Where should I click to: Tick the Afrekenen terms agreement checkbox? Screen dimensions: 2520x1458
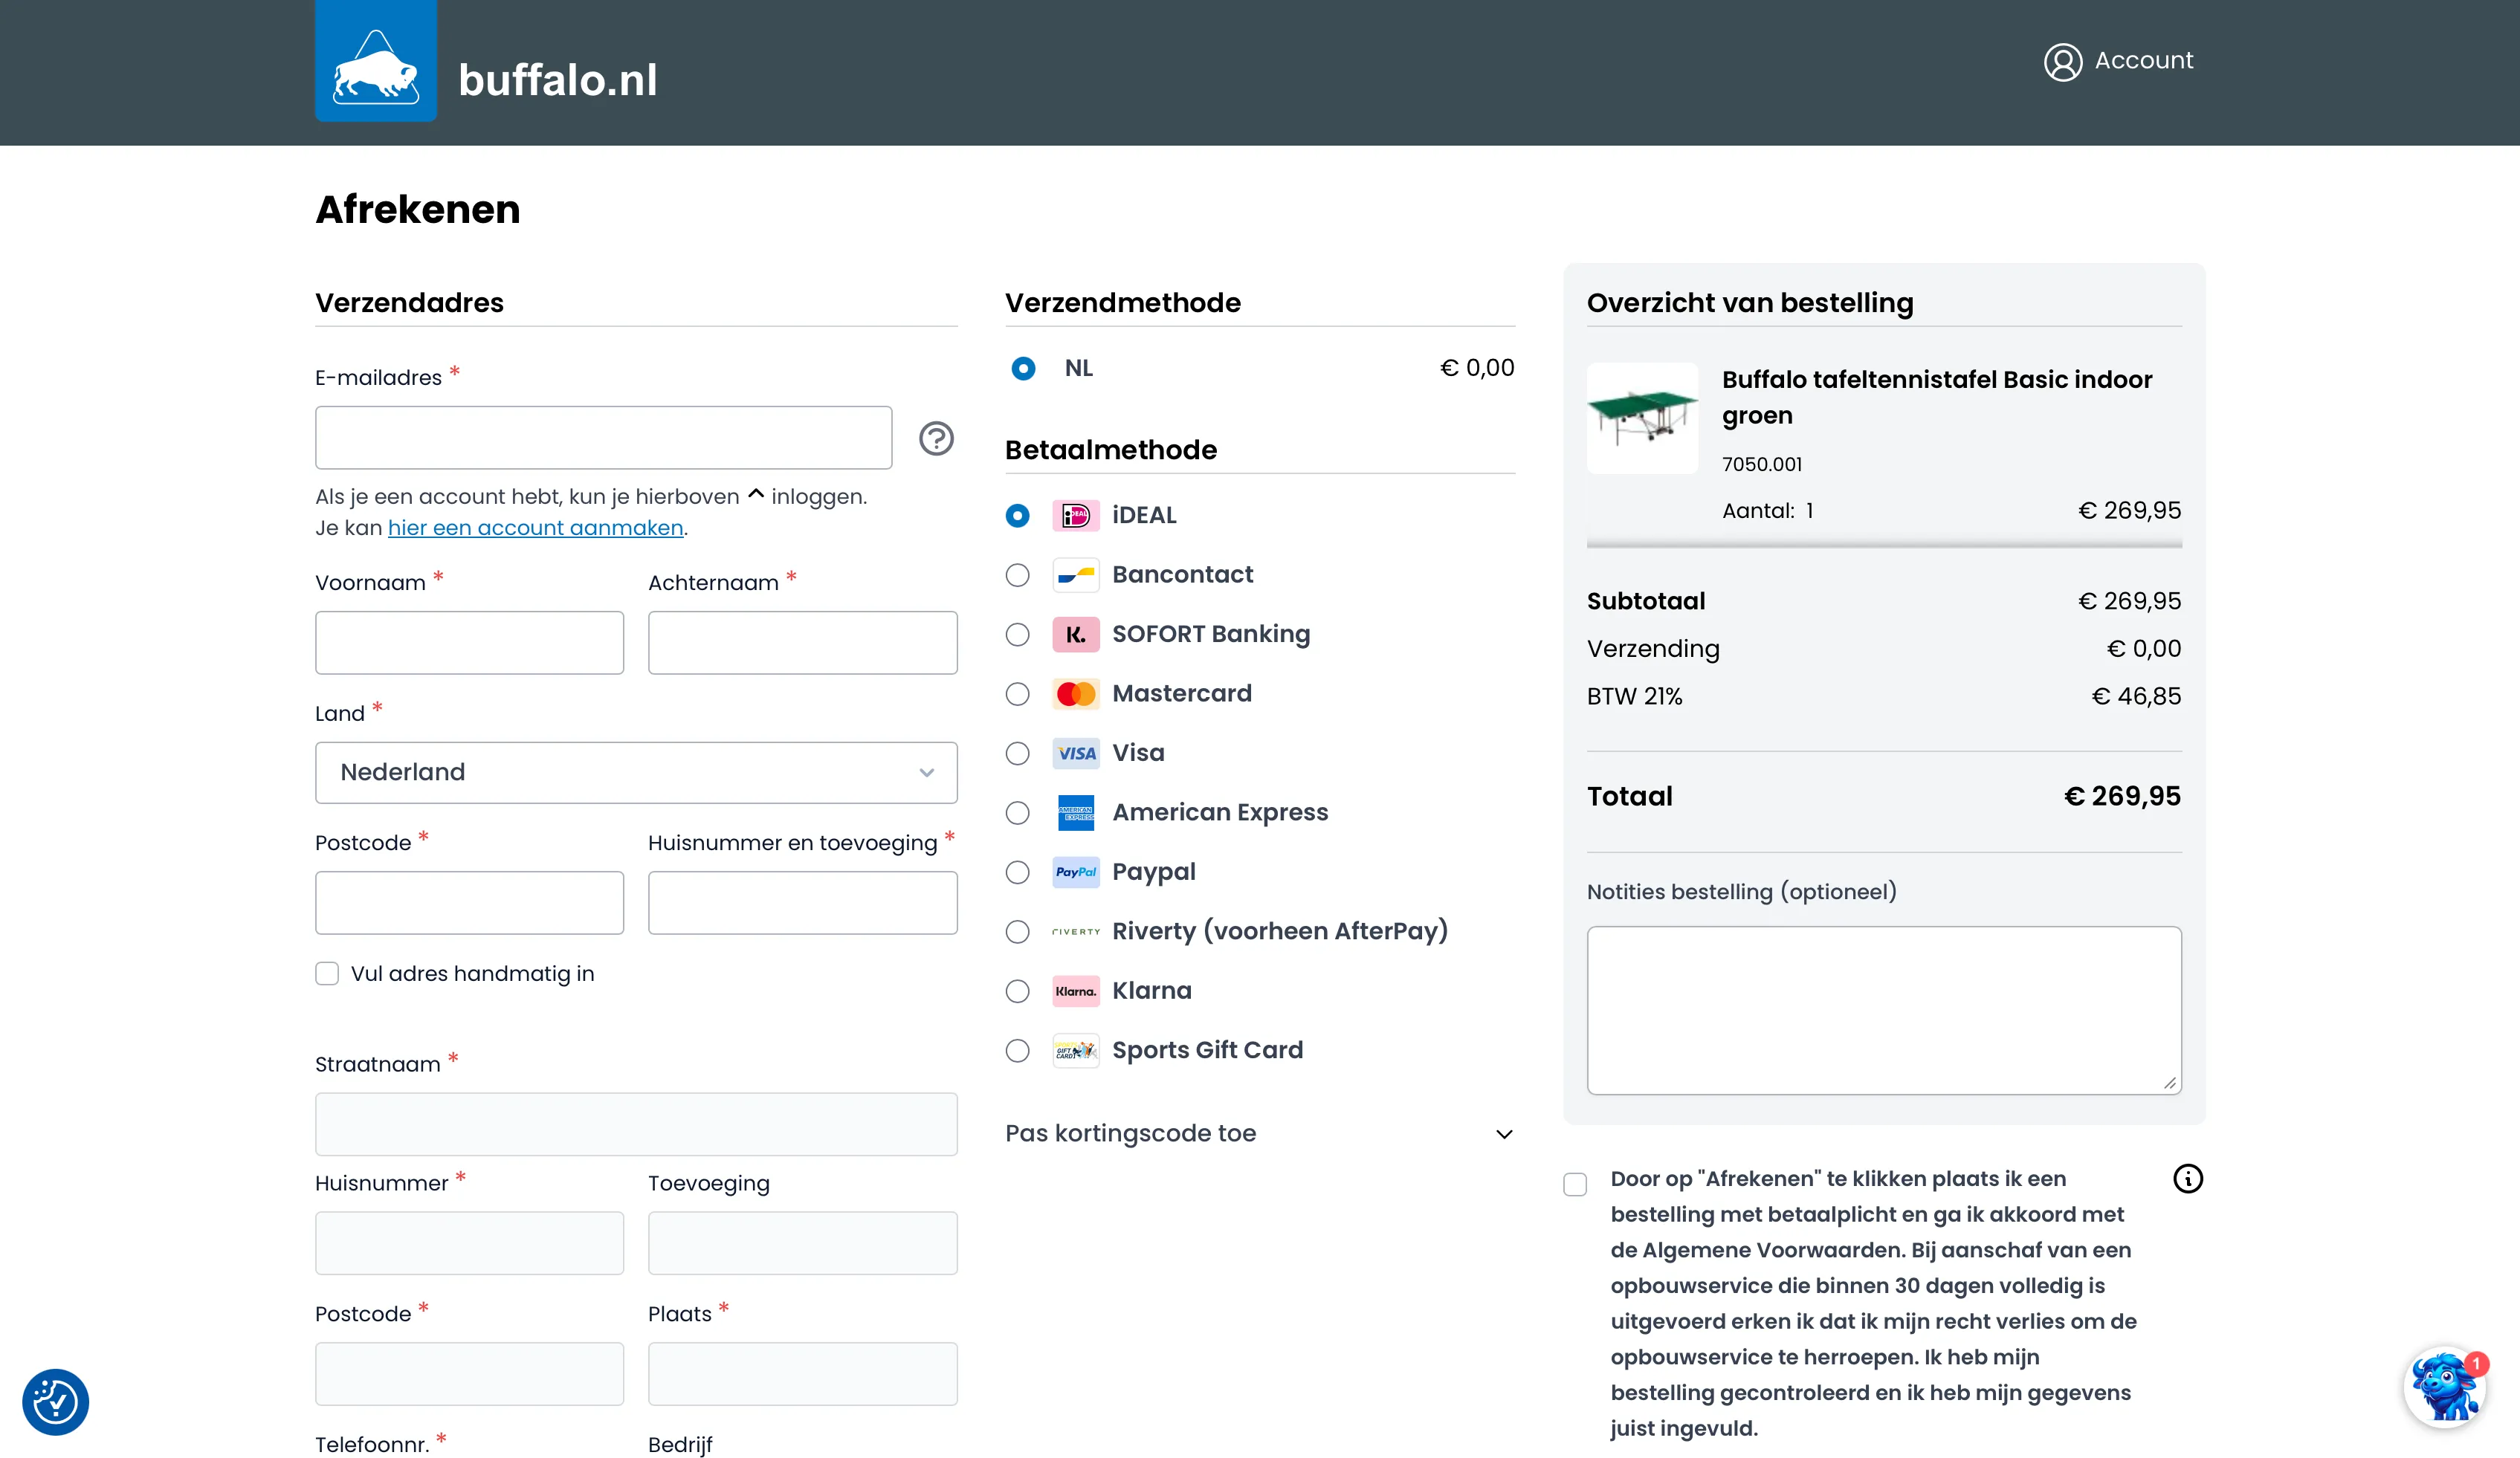coord(1575,1185)
